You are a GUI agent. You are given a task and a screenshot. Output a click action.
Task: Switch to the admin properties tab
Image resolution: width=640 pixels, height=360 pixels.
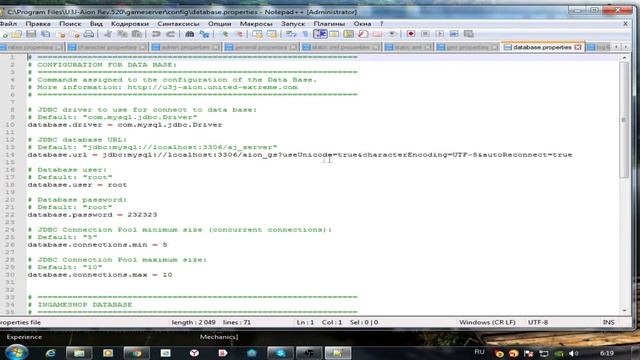click(x=185, y=47)
